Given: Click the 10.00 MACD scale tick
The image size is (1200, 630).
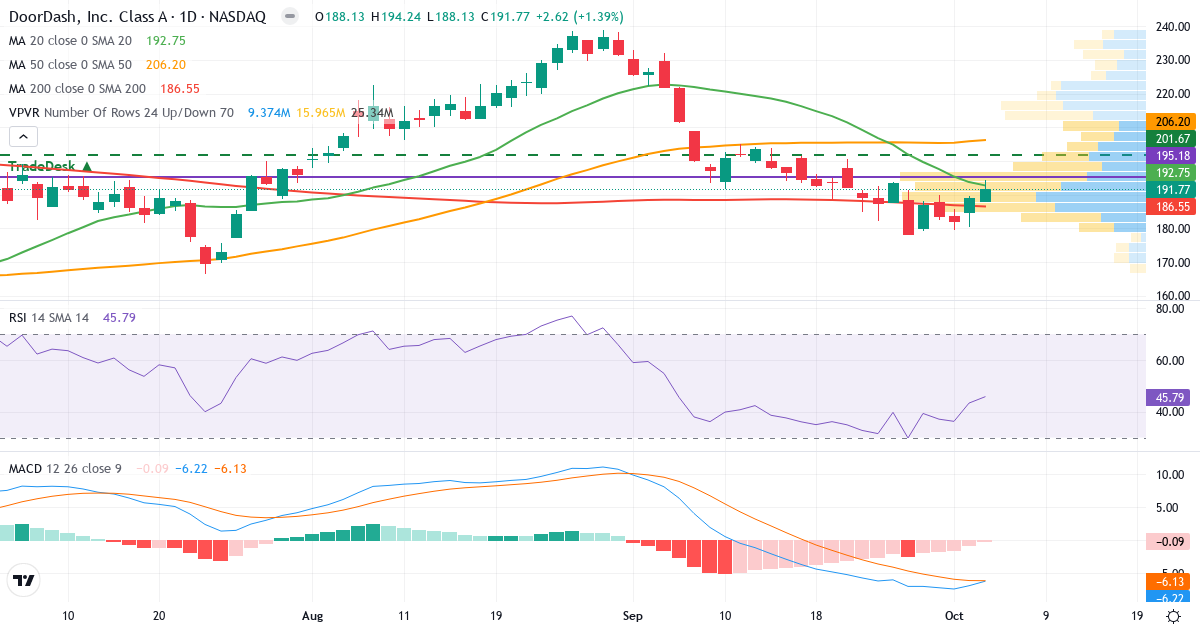Looking at the screenshot, I should (x=1169, y=475).
